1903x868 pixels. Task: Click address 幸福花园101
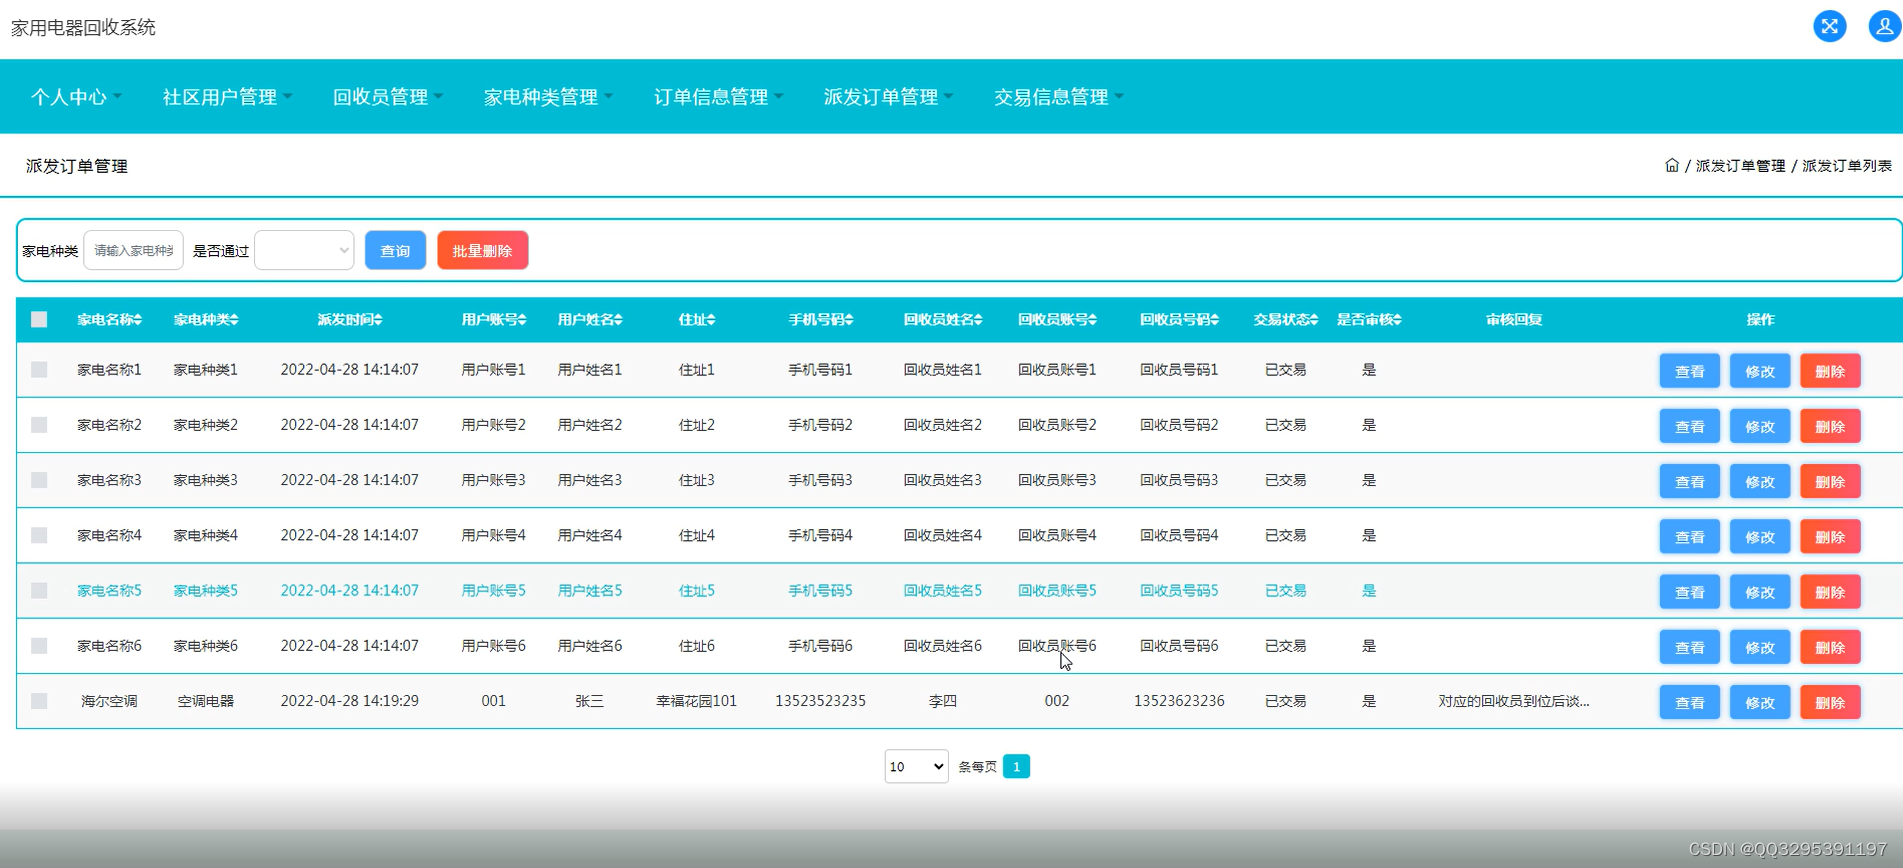coord(696,701)
